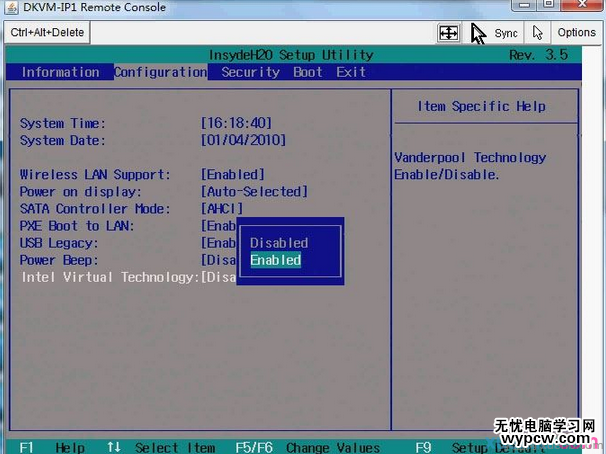Click the fit-to-screen scaling icon
This screenshot has height=454, width=606.
click(448, 33)
